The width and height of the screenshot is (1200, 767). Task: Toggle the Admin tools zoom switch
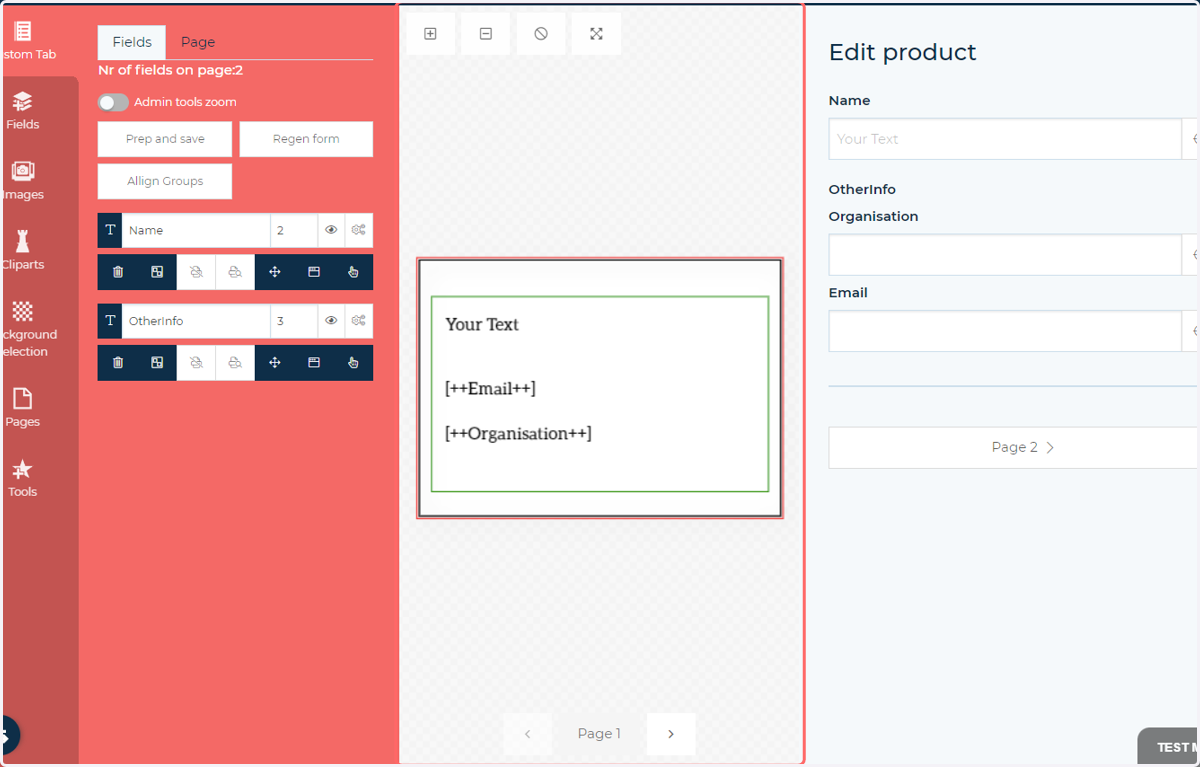pos(113,102)
